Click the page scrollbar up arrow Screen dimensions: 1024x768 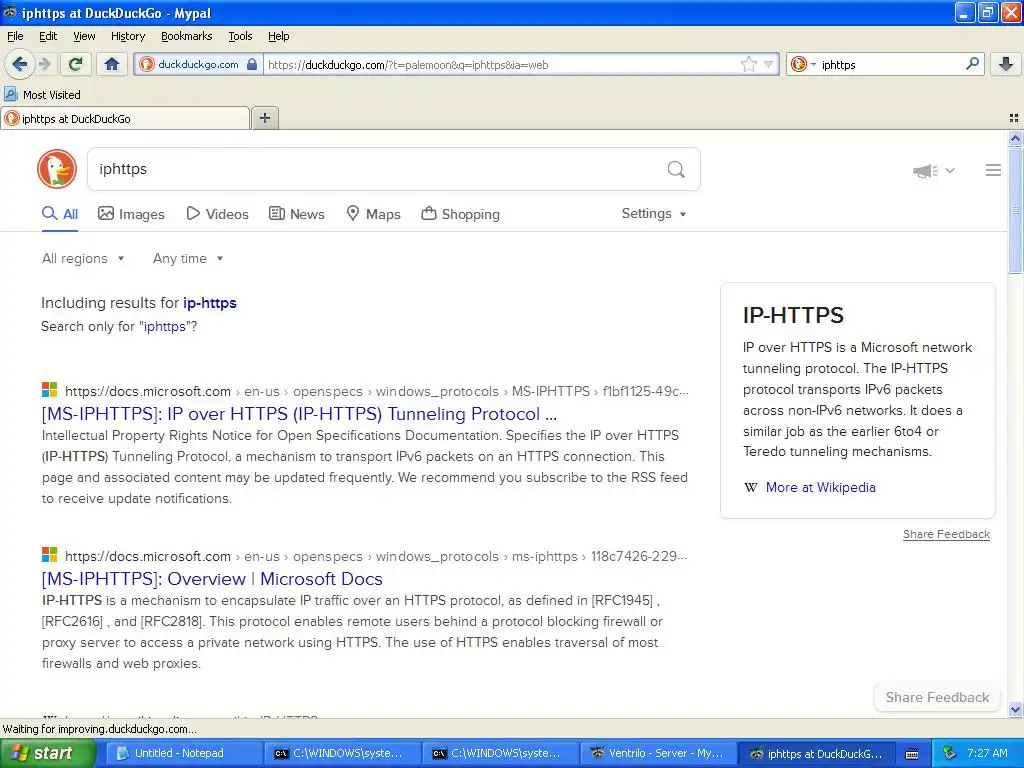click(1015, 138)
